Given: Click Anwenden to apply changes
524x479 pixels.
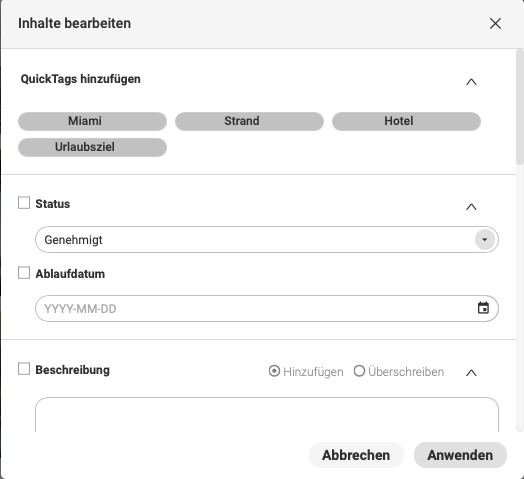Looking at the screenshot, I should click(x=460, y=455).
